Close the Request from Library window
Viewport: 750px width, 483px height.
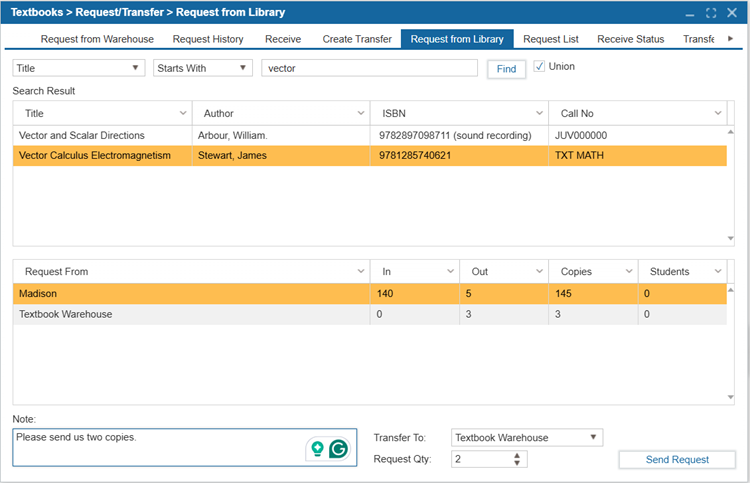click(x=732, y=13)
